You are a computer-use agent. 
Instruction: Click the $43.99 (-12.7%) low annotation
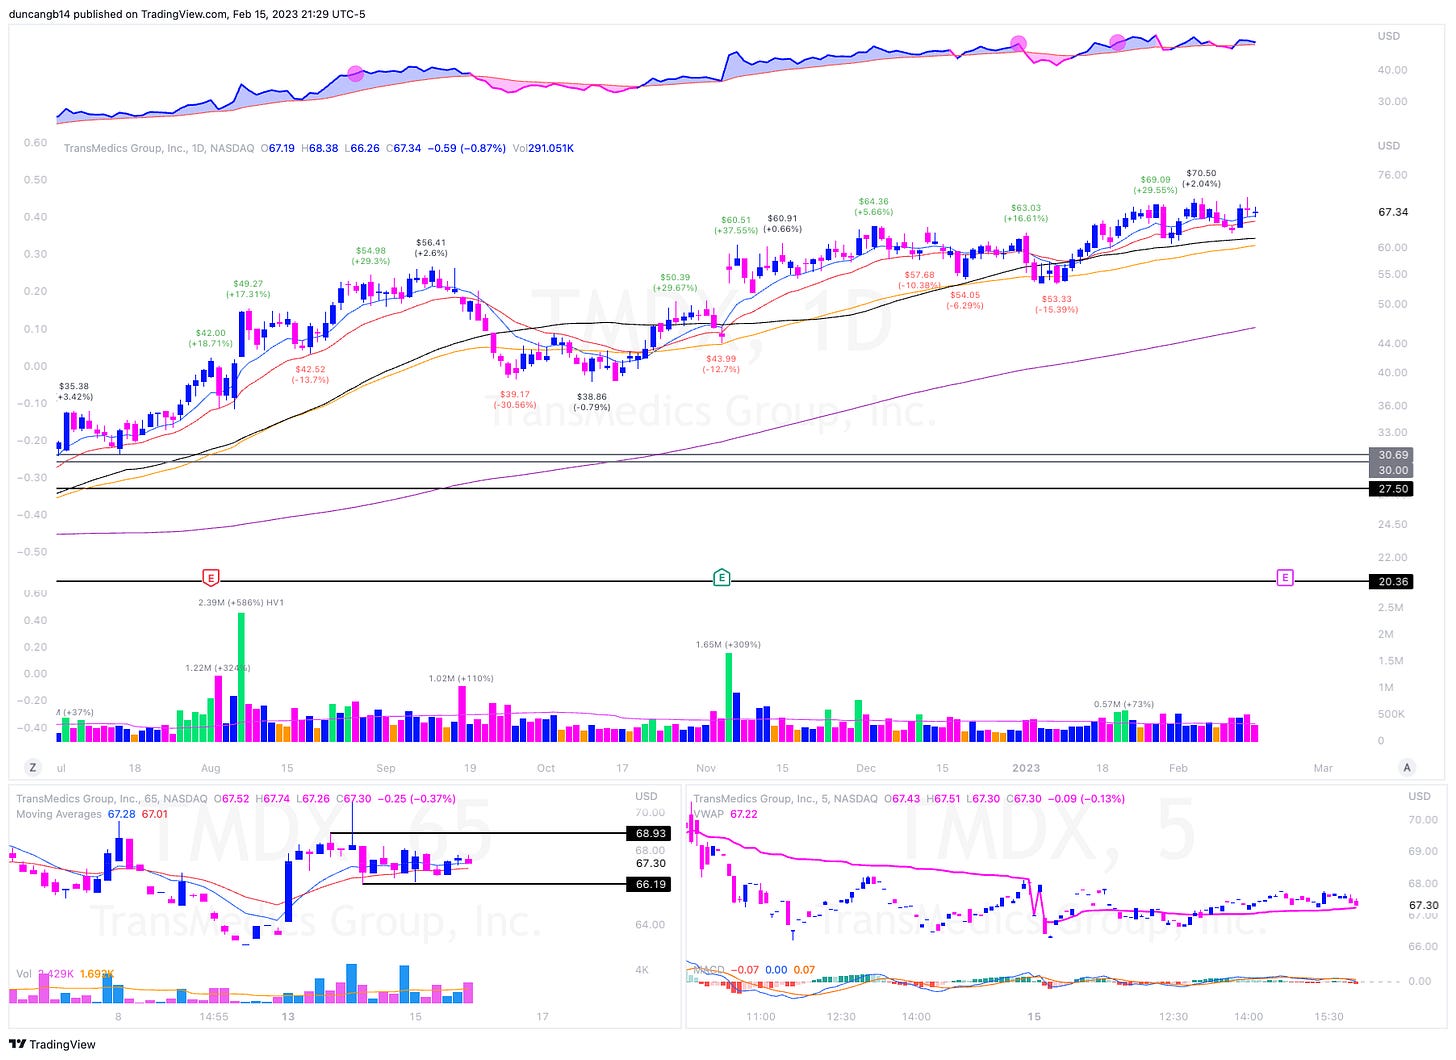click(721, 364)
